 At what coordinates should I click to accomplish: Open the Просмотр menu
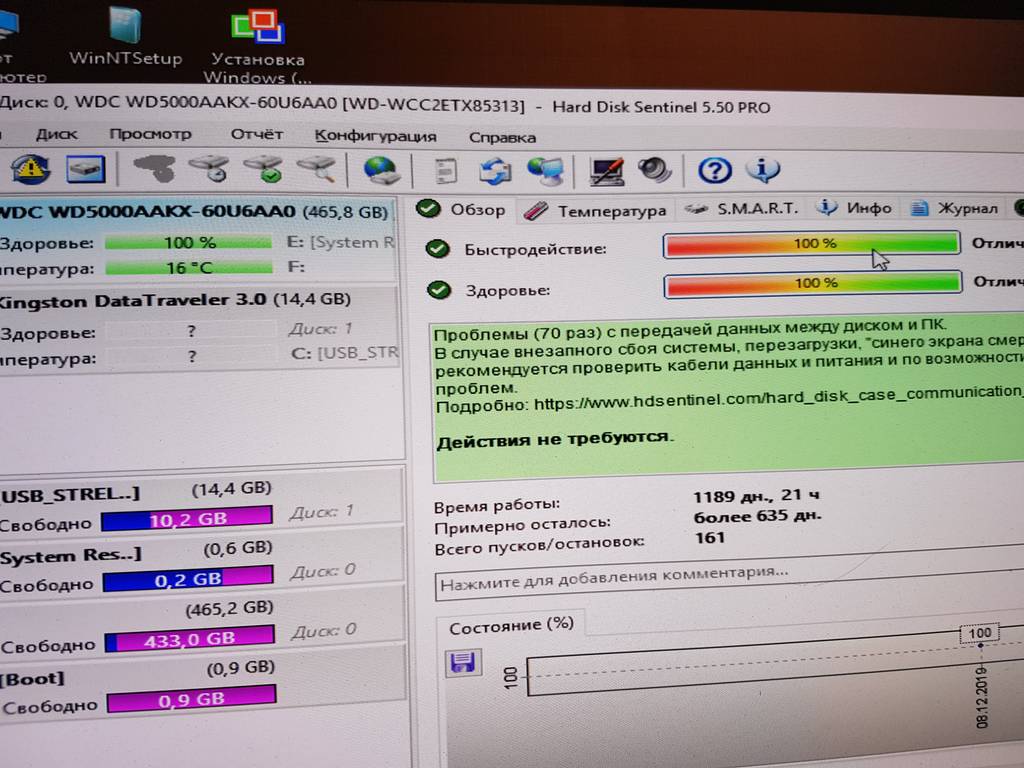[150, 134]
